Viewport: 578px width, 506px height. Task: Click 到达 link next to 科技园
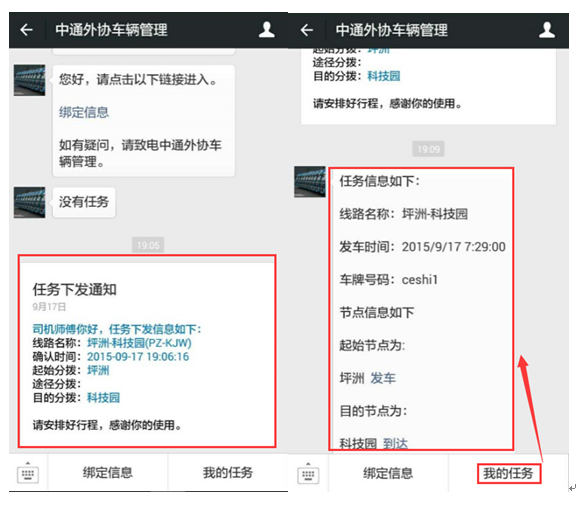396,443
